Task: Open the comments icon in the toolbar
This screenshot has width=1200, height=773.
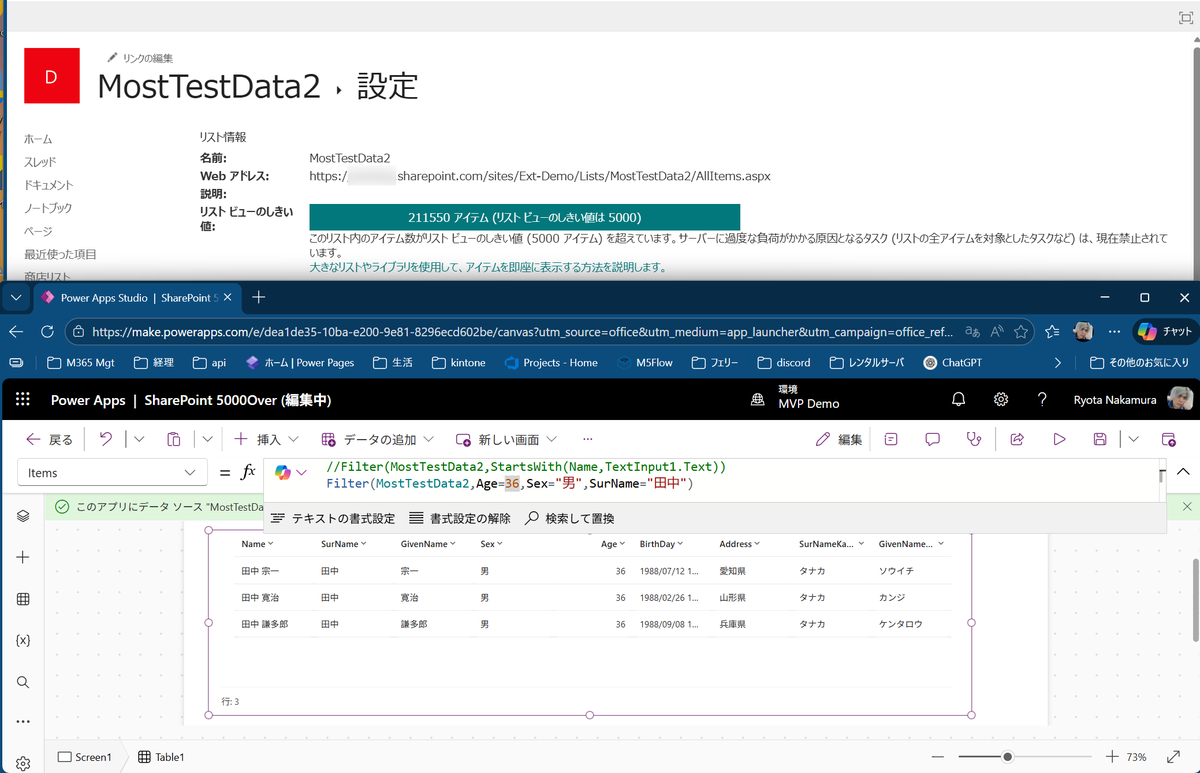Action: [932, 439]
